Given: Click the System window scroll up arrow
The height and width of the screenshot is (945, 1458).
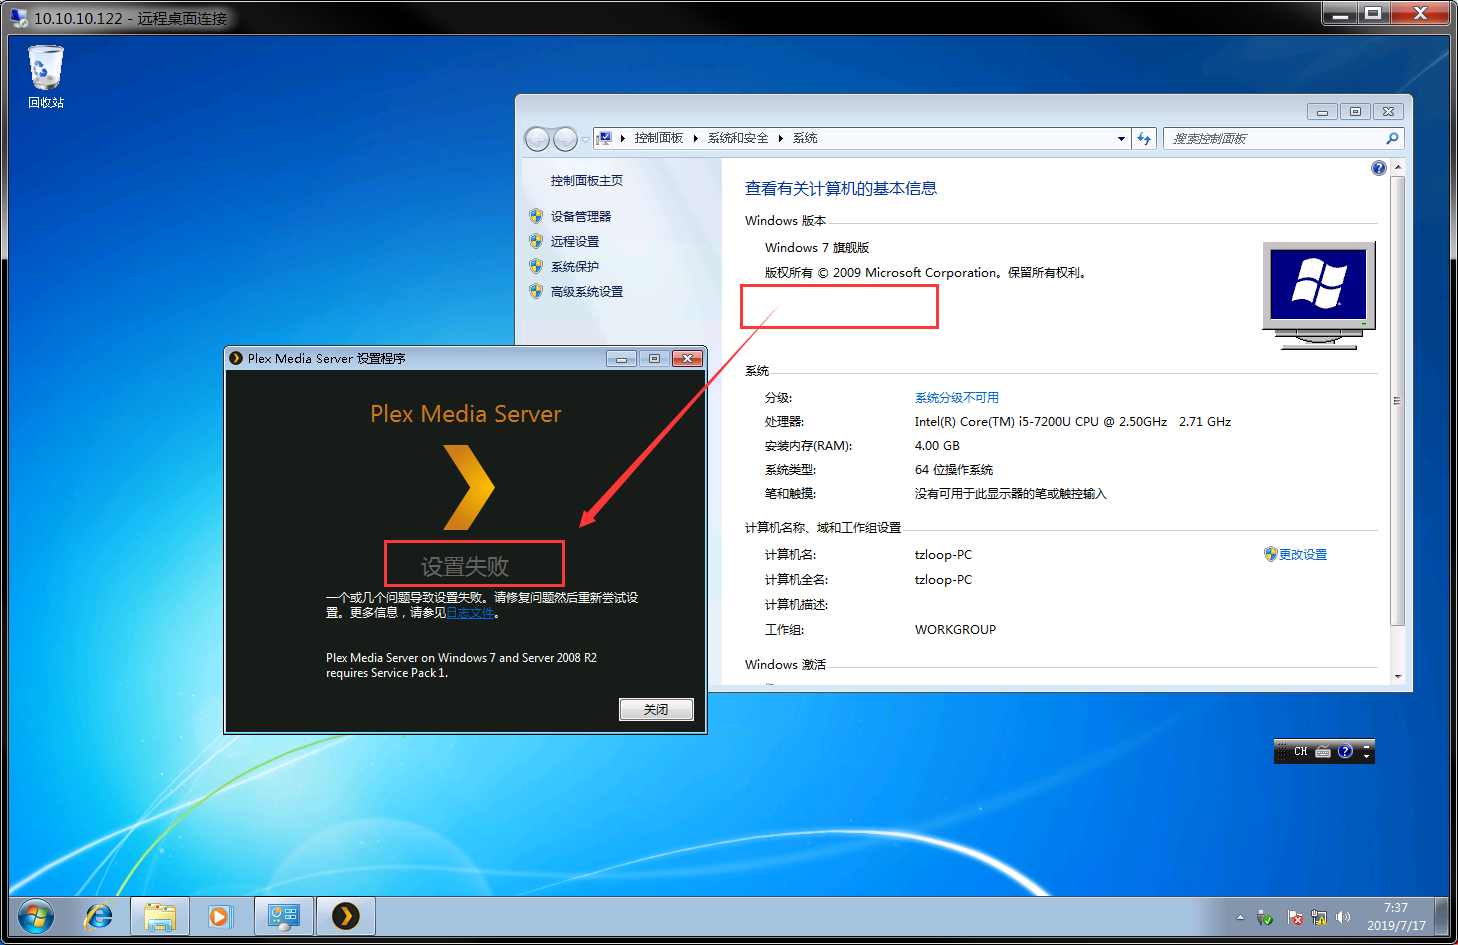Looking at the screenshot, I should click(1398, 167).
